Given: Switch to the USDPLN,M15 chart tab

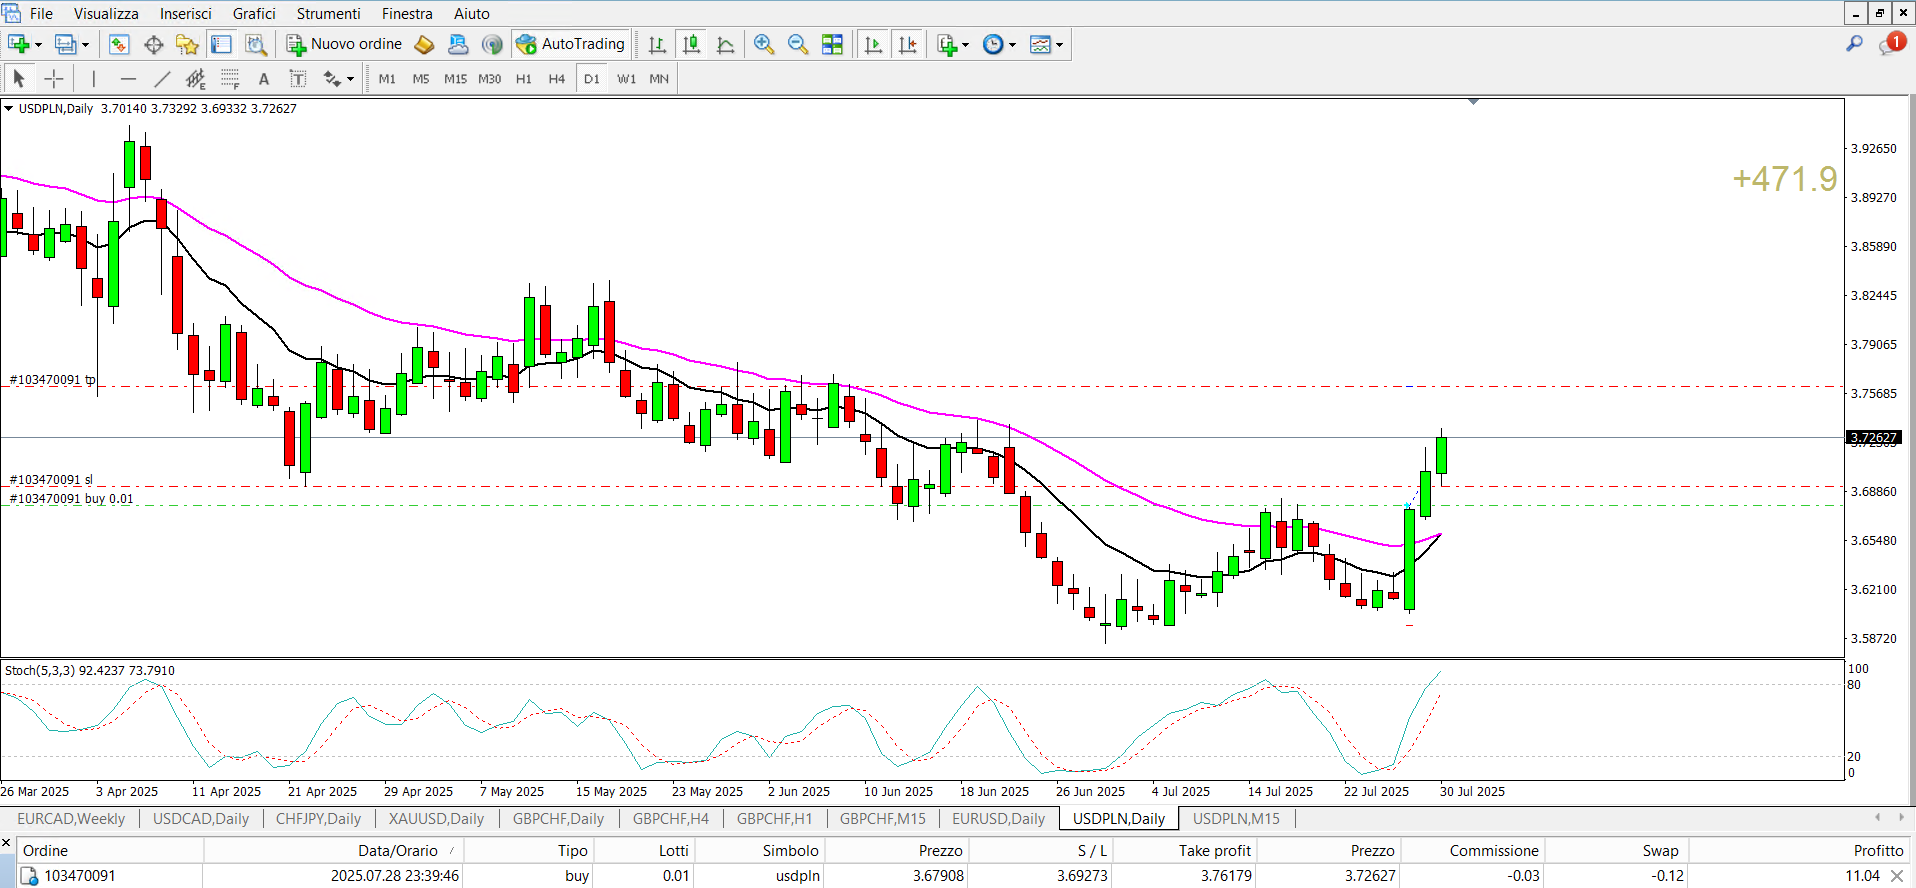Looking at the screenshot, I should click(1236, 818).
